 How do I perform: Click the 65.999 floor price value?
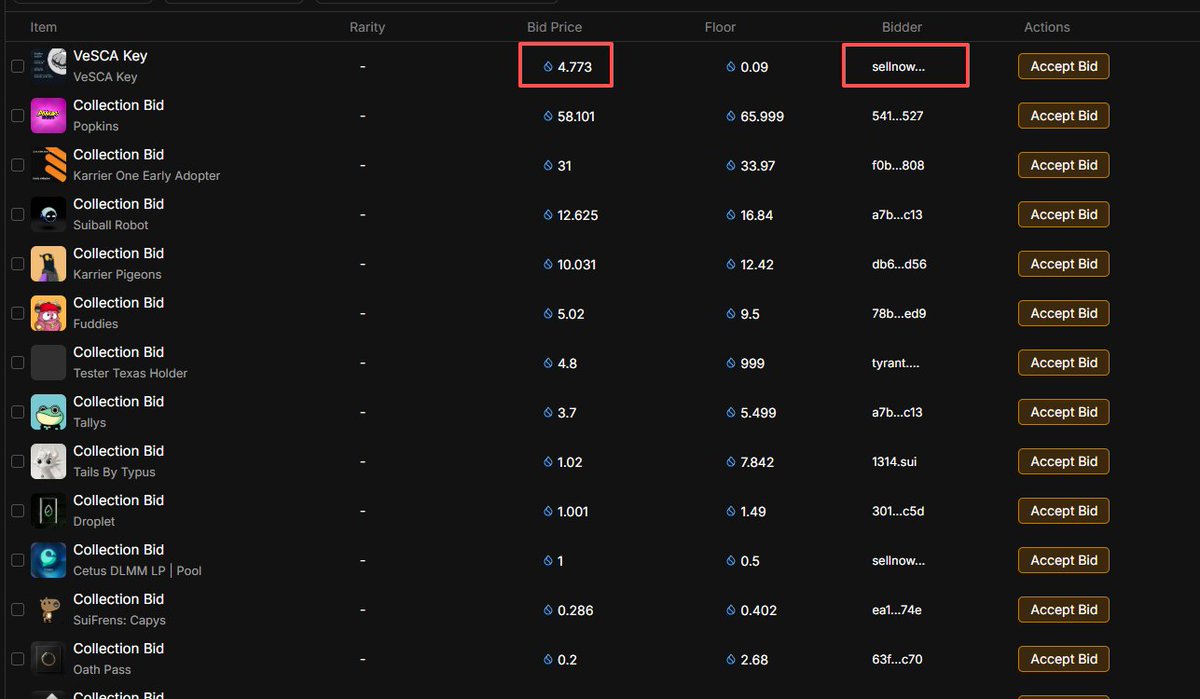(762, 116)
